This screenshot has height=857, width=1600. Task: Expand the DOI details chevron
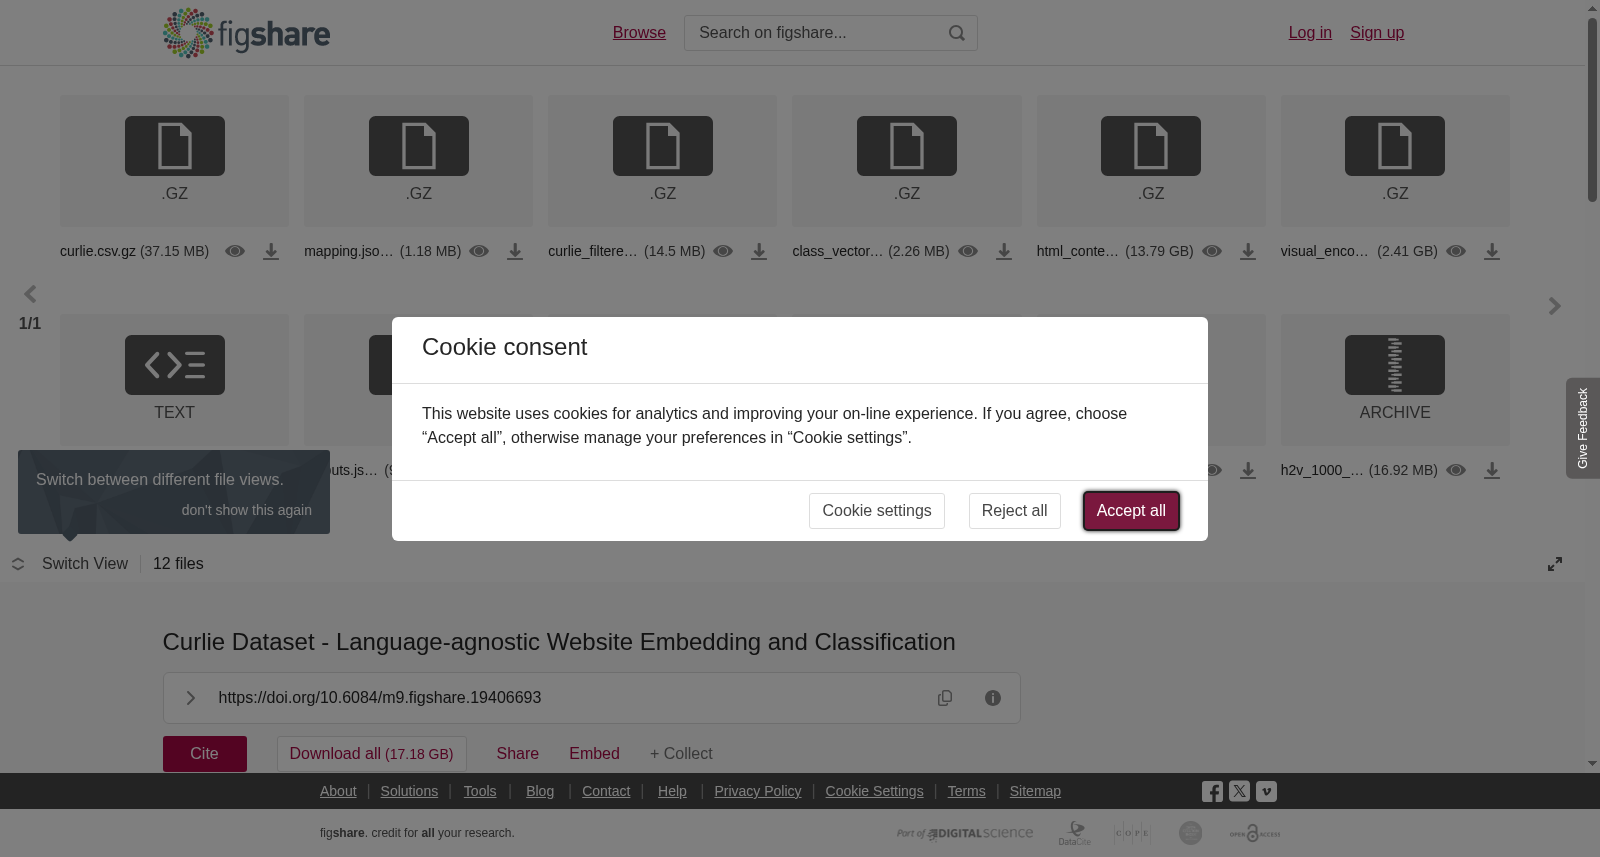coord(191,698)
